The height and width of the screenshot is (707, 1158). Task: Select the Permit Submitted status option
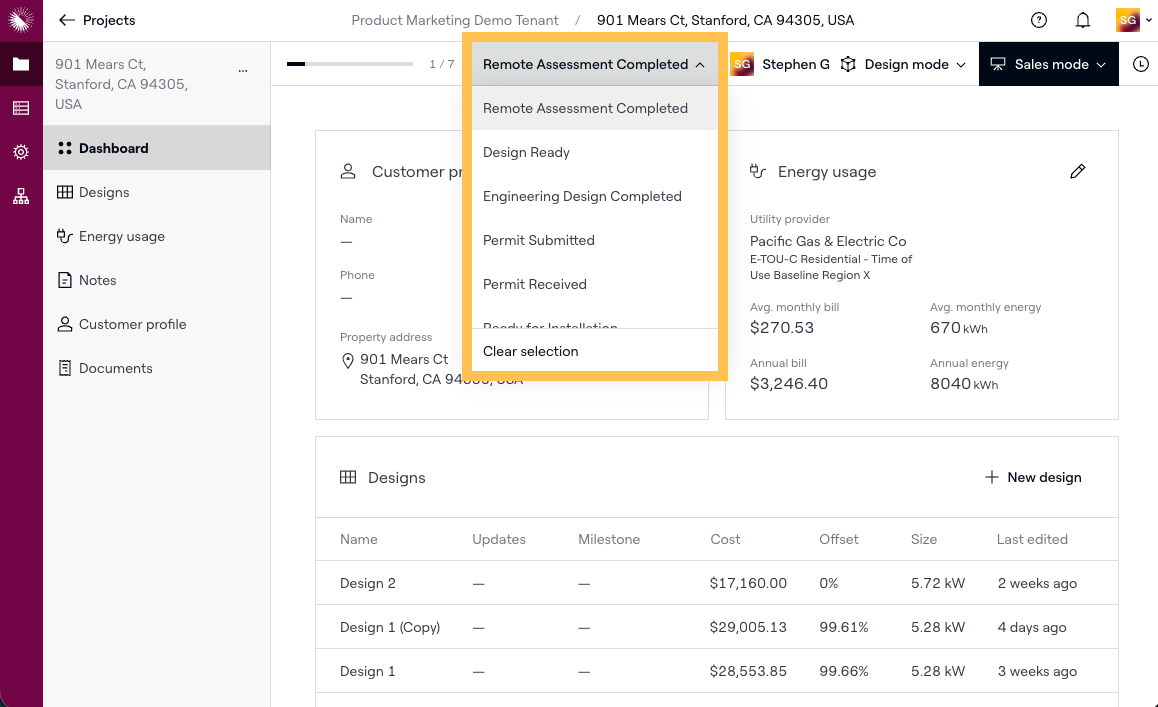[595, 240]
